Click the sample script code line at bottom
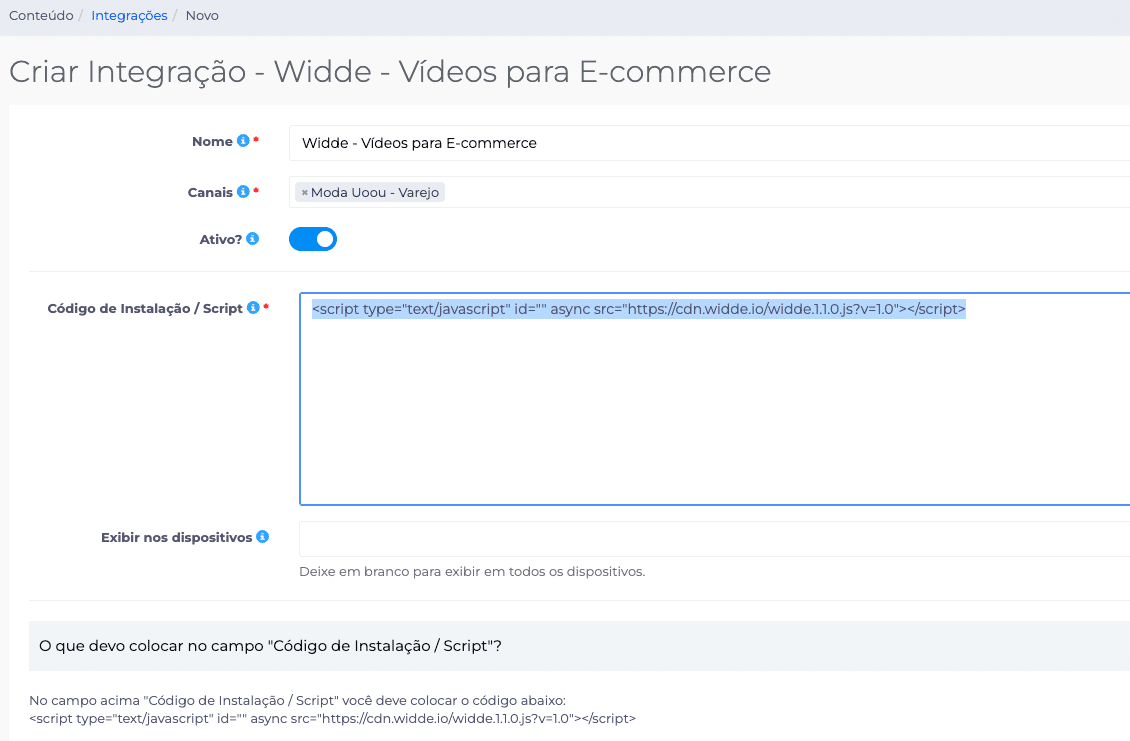This screenshot has height=741, width=1130. point(332,719)
